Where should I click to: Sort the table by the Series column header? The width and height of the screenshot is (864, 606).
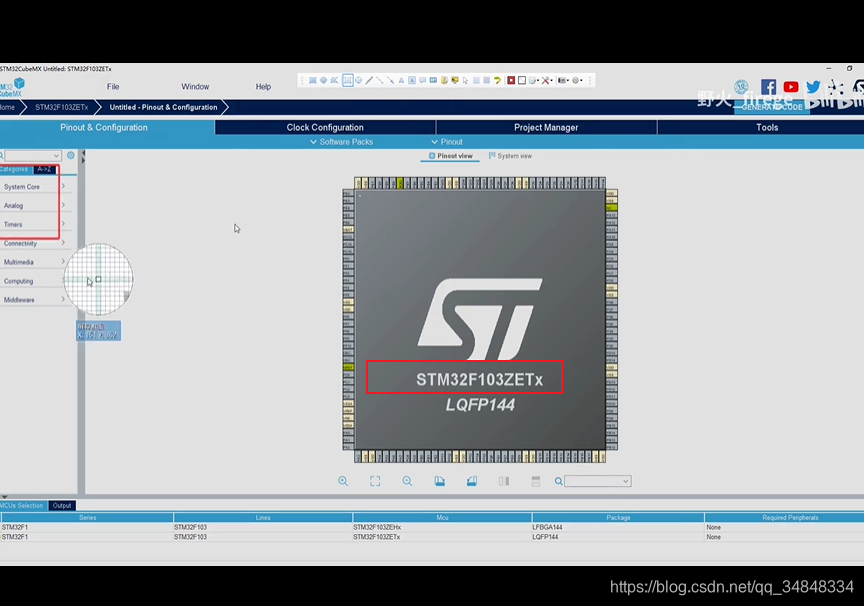click(x=87, y=517)
